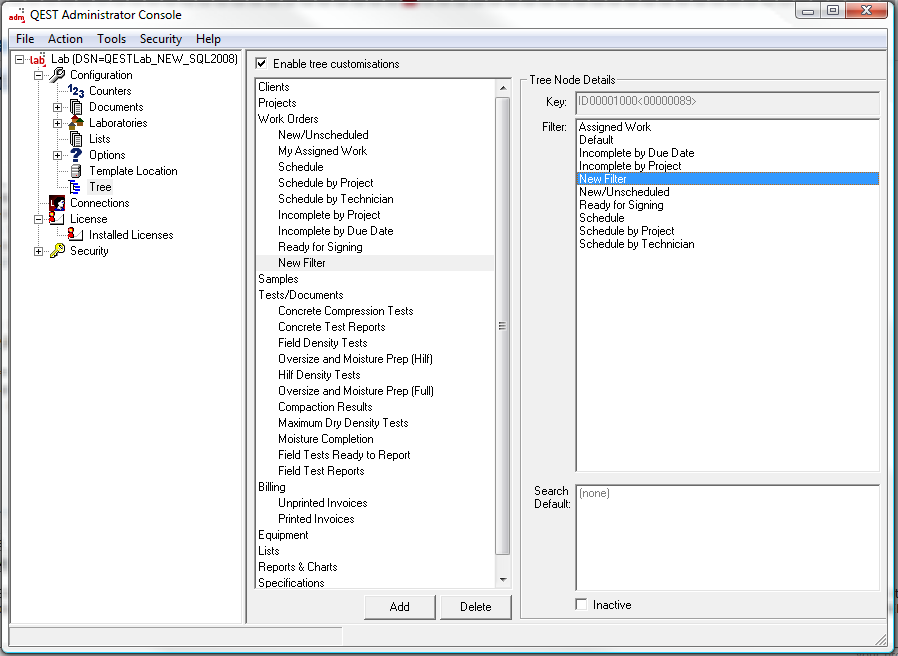Image resolution: width=898 pixels, height=656 pixels.
Task: Open the Action menu
Action: [x=65, y=39]
